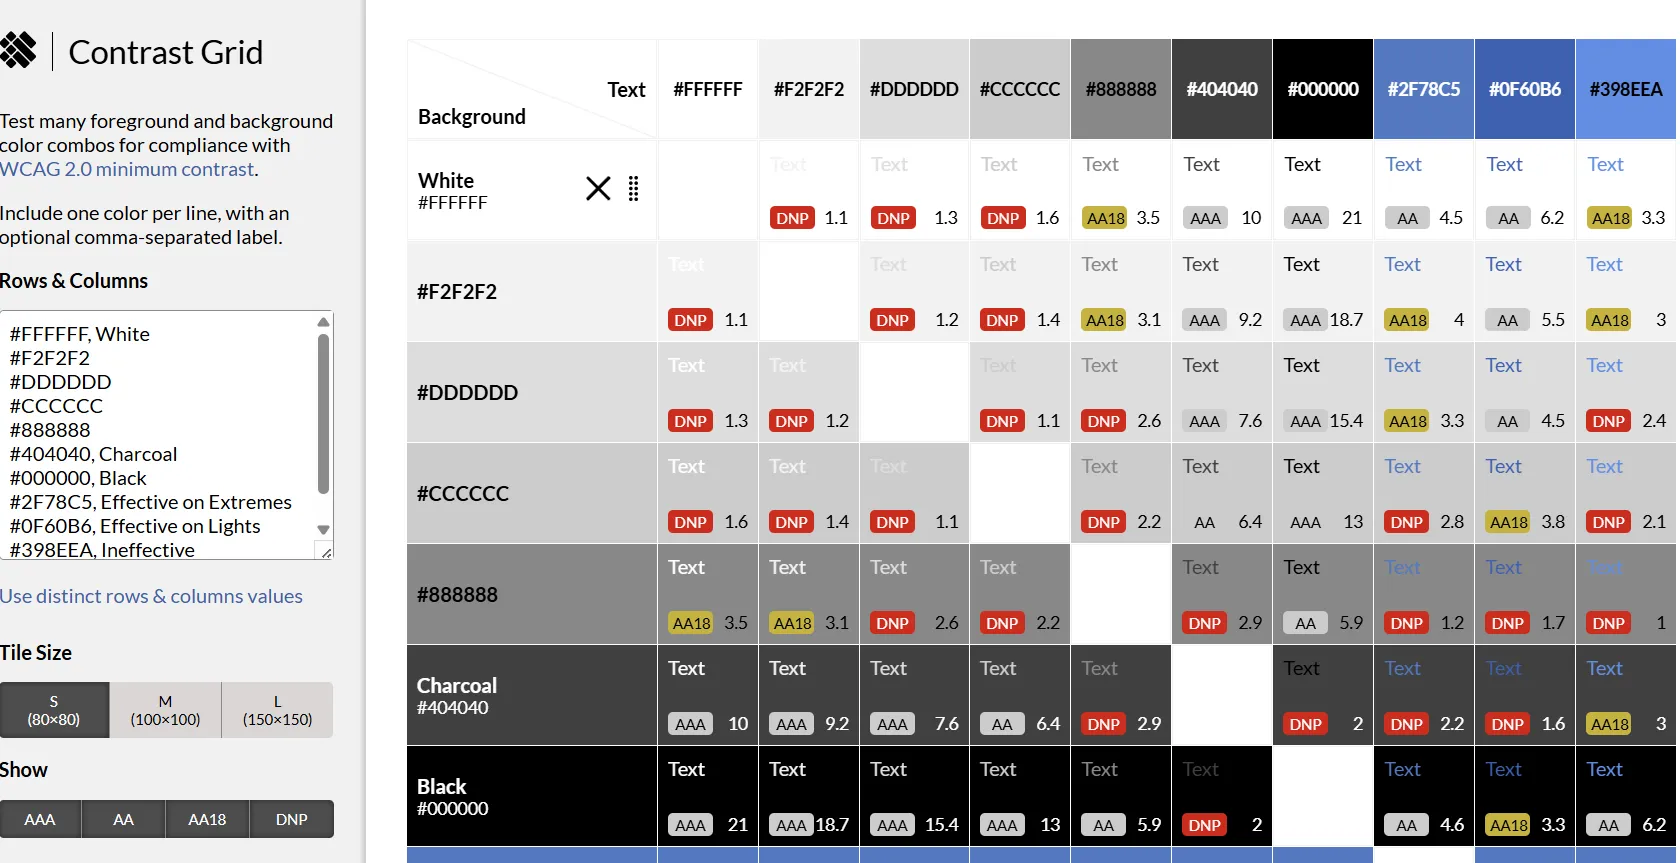
Task: Click the #000000 column header swatch
Action: (1323, 89)
